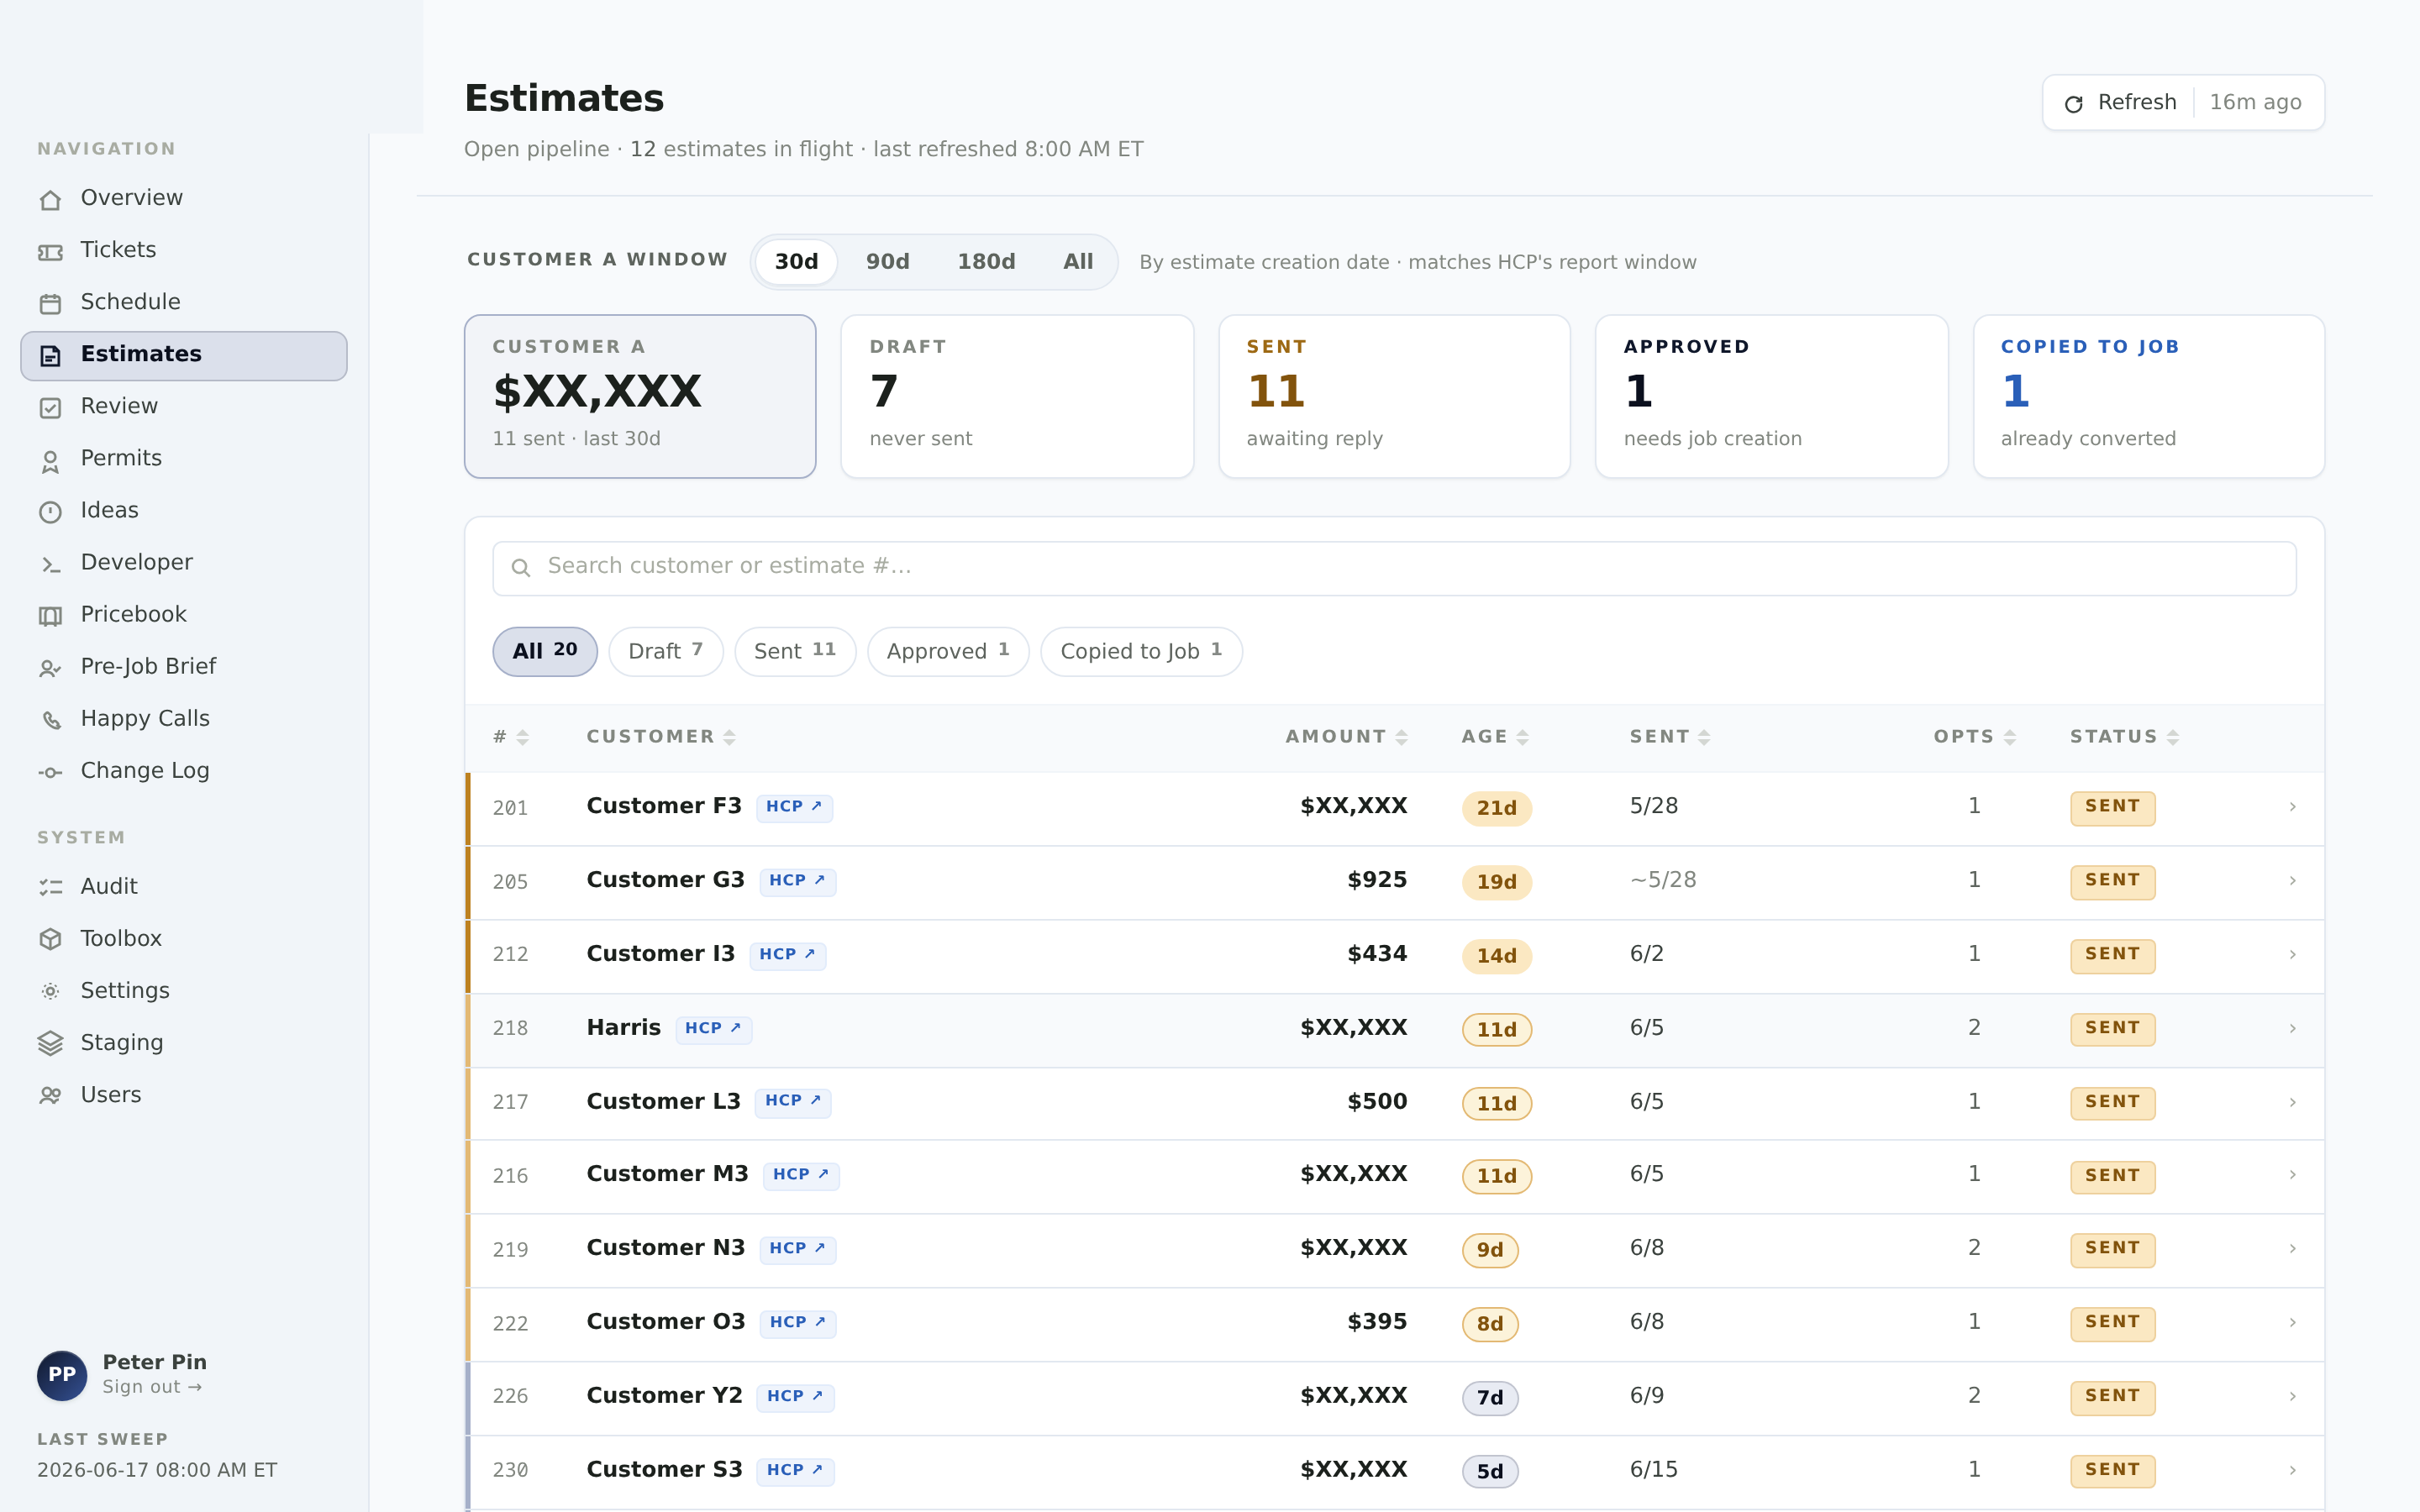
Task: Click the Ideas icon in sidebar
Action: coord(50,512)
